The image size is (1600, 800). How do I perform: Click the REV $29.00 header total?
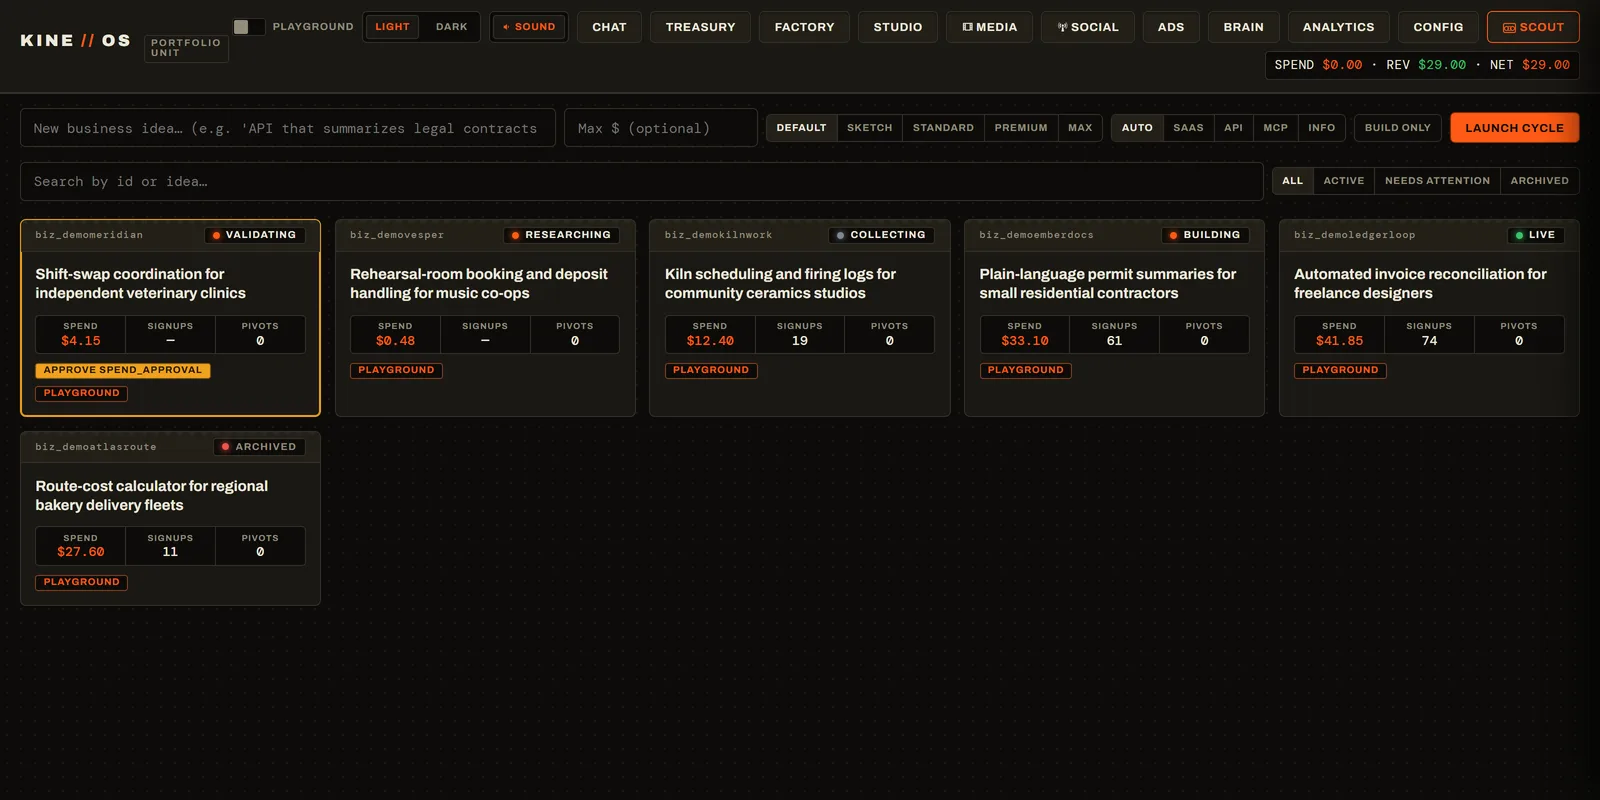(1426, 65)
